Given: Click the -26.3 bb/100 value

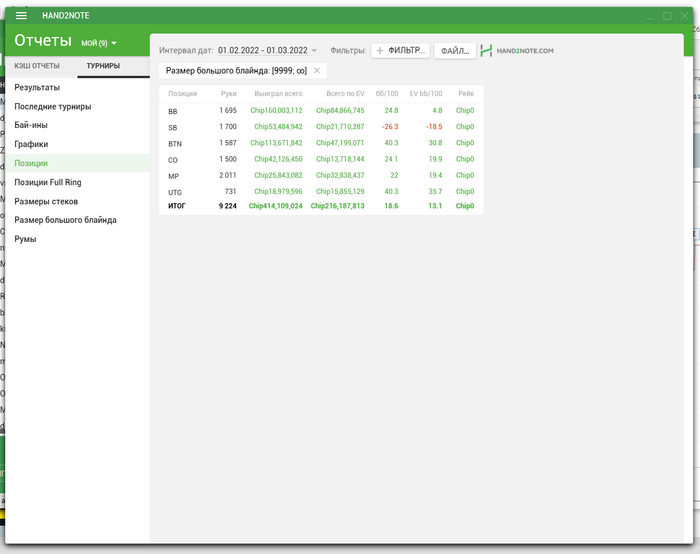Looking at the screenshot, I should (390, 127).
